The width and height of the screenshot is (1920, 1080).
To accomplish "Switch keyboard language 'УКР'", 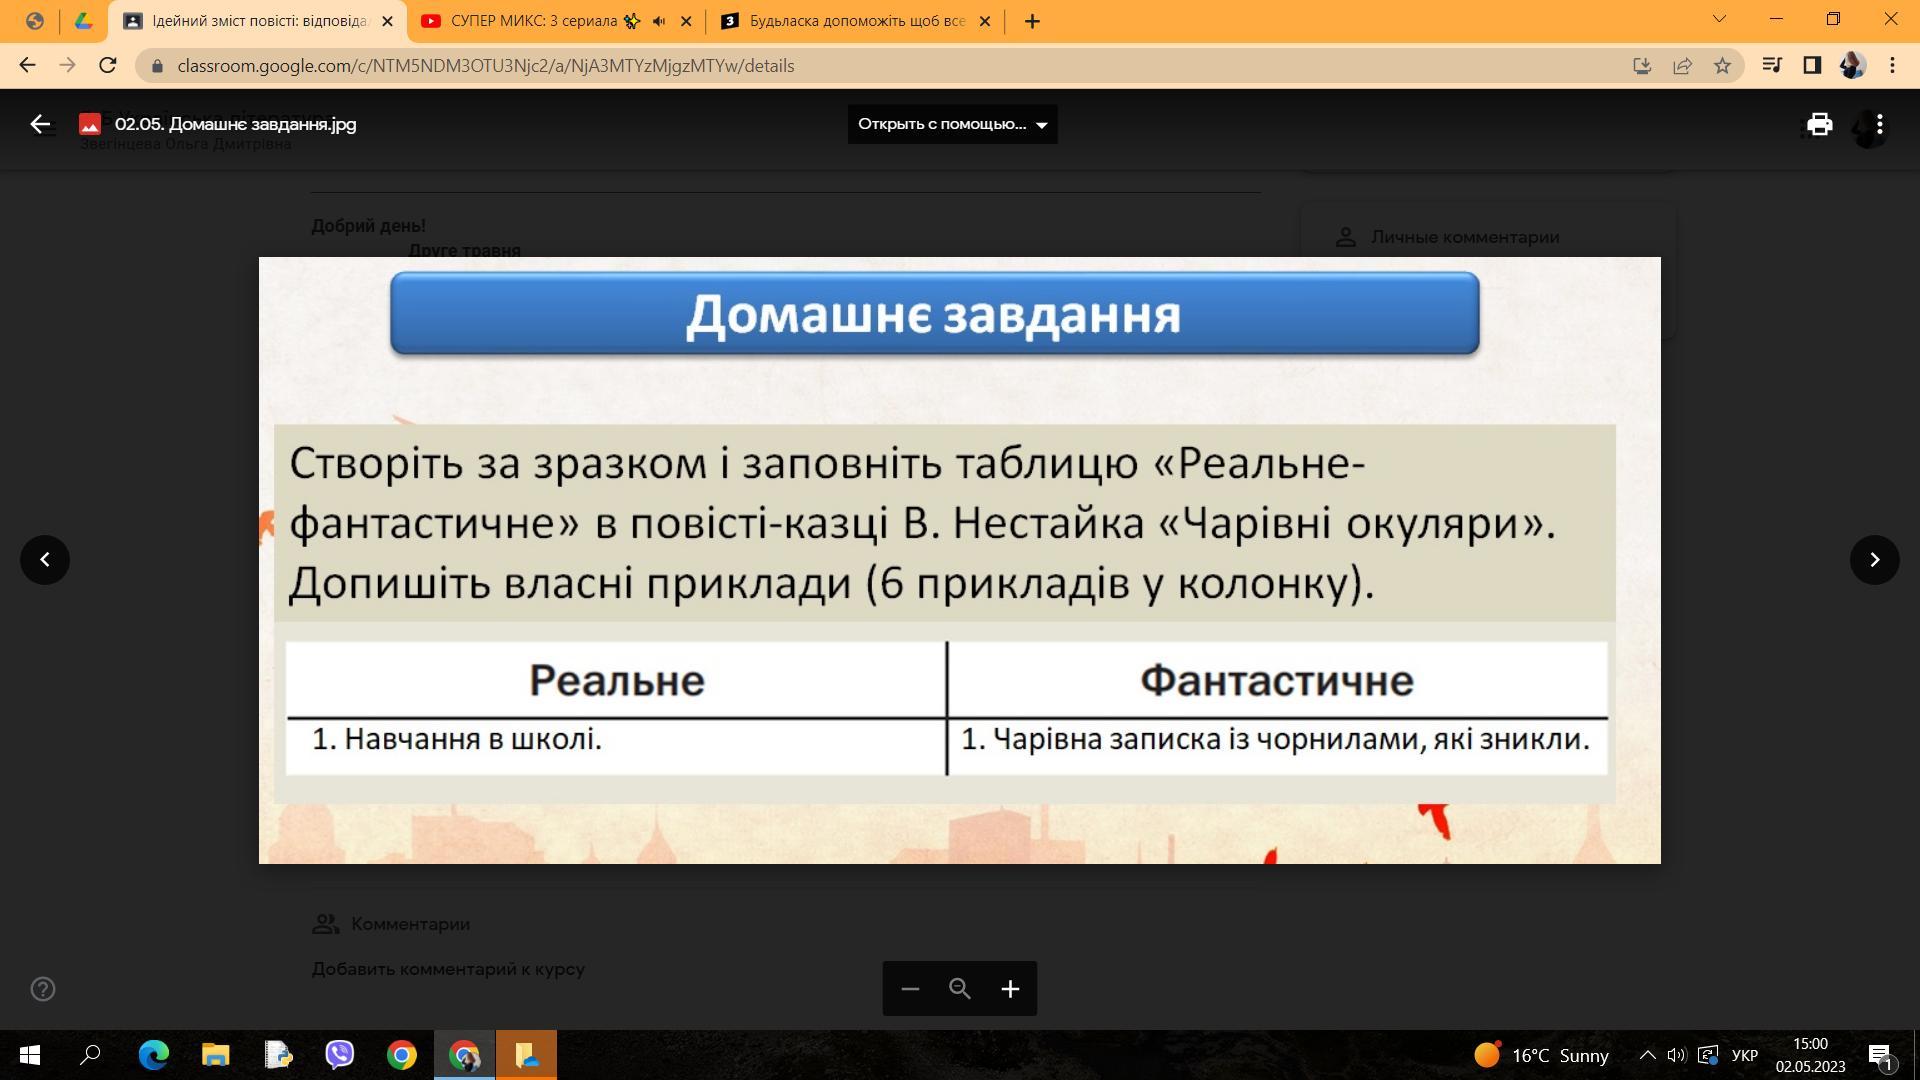I will pos(1745,1055).
